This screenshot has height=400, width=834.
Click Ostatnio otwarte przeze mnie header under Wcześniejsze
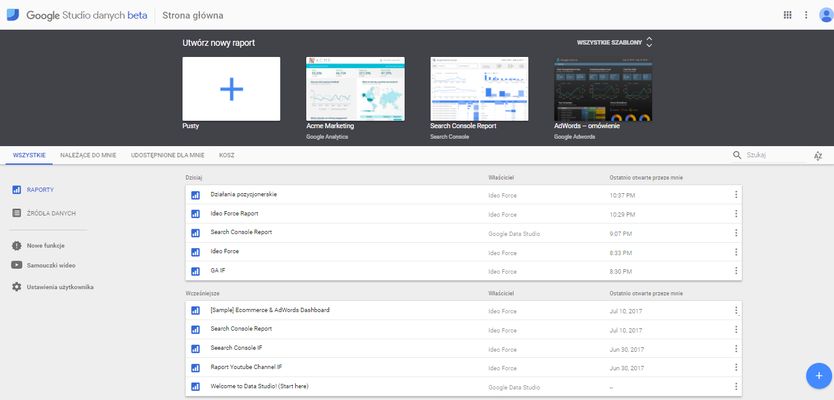click(x=646, y=293)
